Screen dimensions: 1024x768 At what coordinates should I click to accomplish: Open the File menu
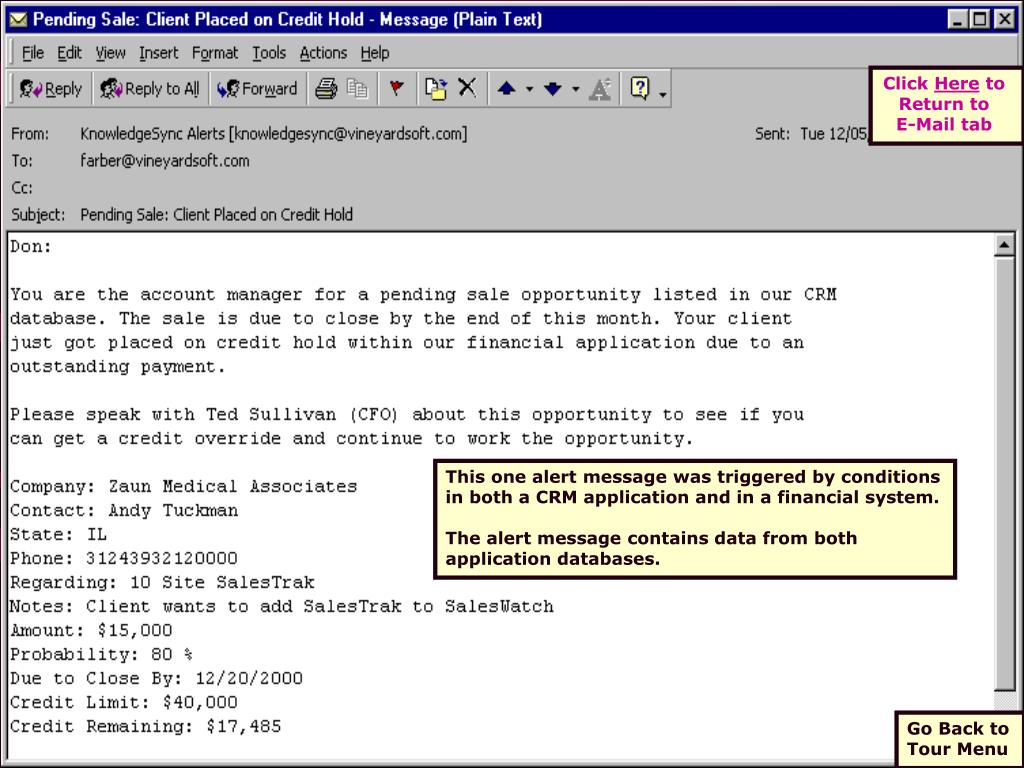[x=33, y=53]
